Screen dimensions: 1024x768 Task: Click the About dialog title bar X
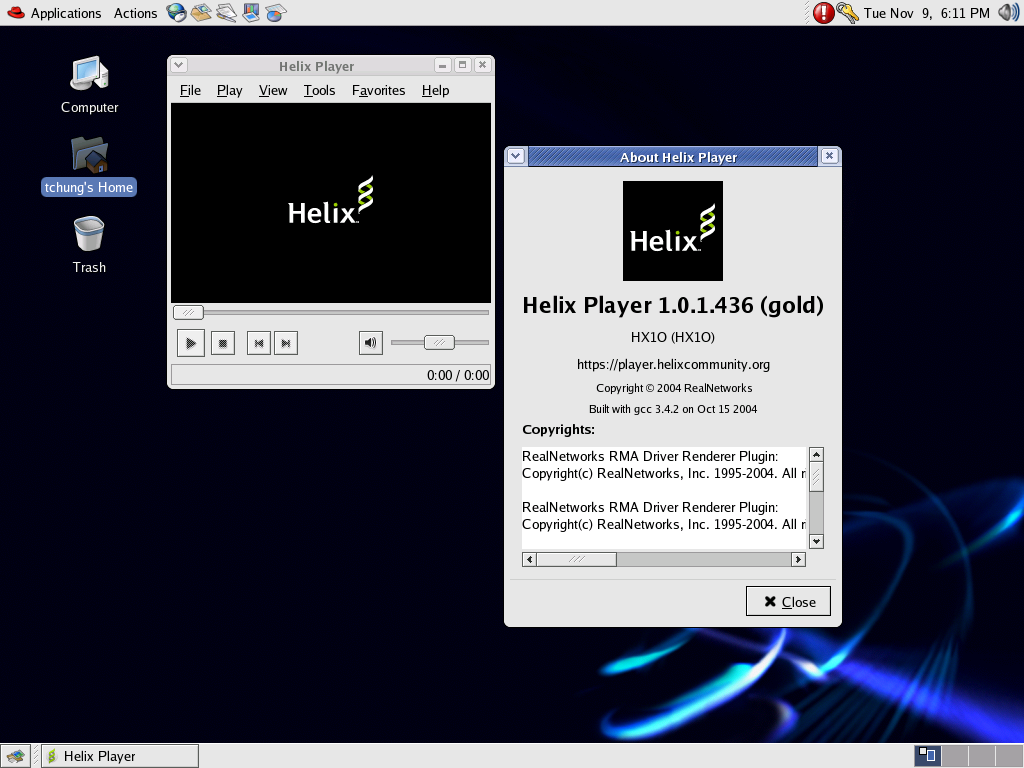click(x=829, y=156)
